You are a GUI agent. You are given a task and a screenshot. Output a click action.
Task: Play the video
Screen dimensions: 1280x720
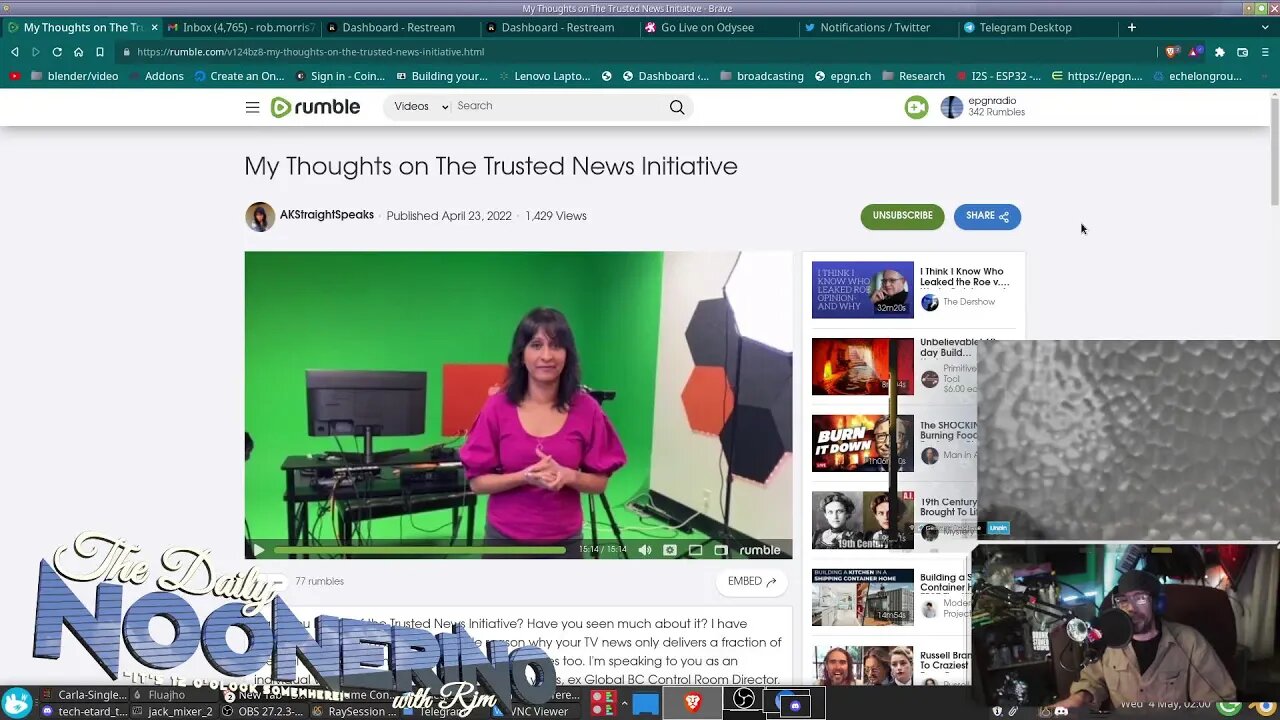tap(258, 550)
